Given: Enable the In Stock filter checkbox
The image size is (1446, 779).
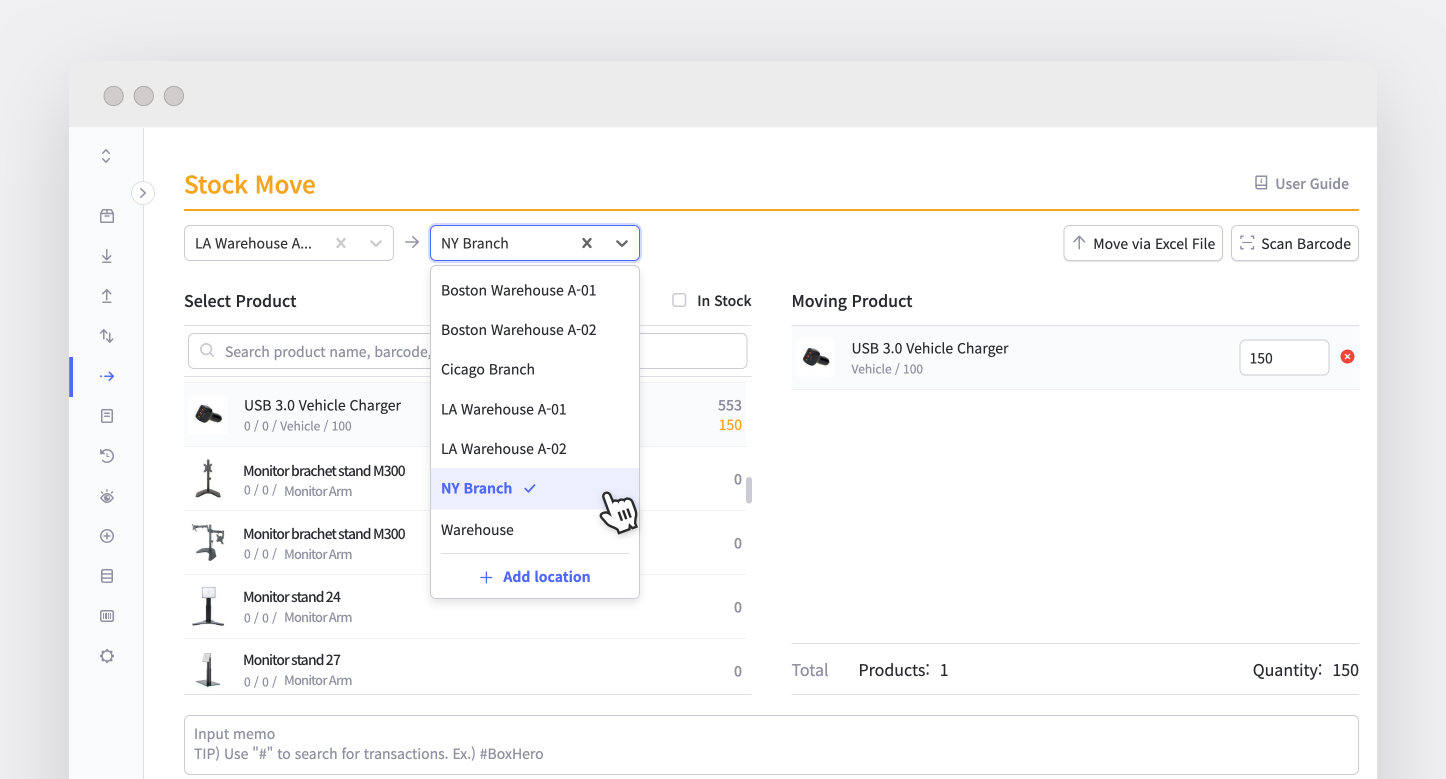Looking at the screenshot, I should 679,300.
